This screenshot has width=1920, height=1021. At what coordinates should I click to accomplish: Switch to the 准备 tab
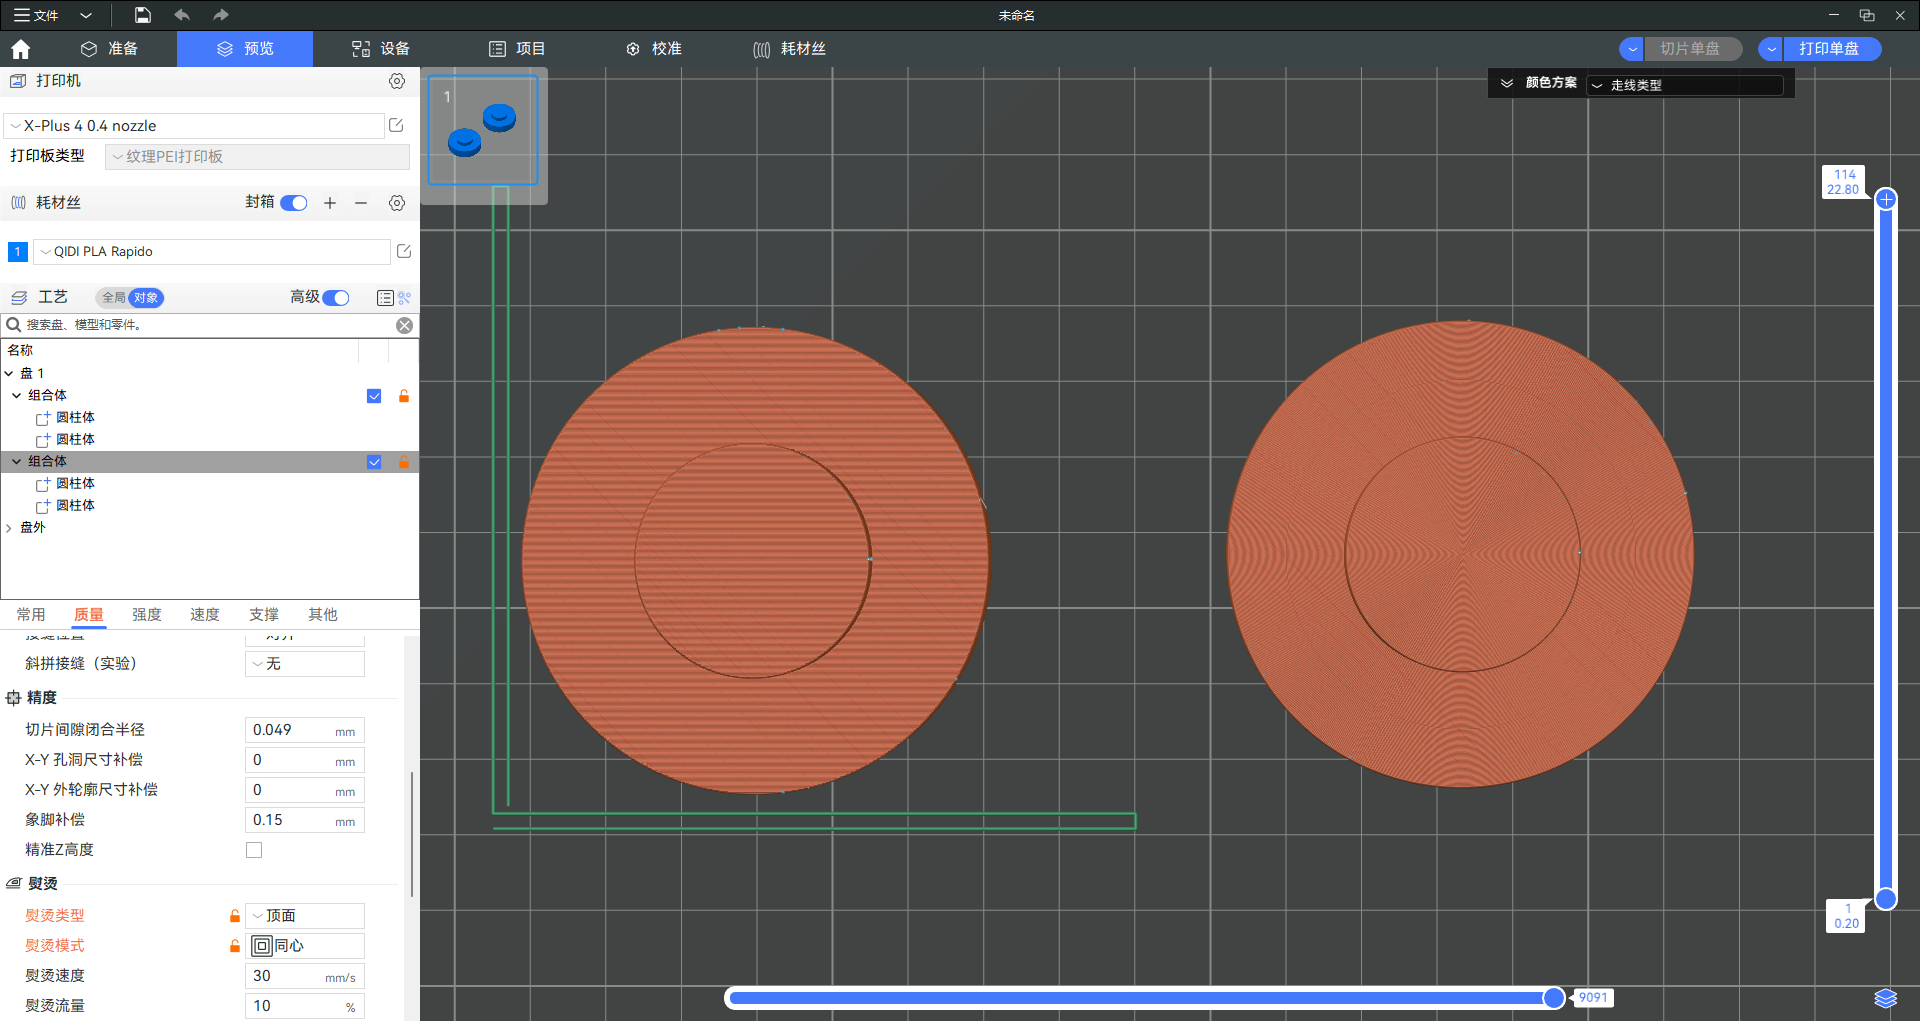(109, 49)
